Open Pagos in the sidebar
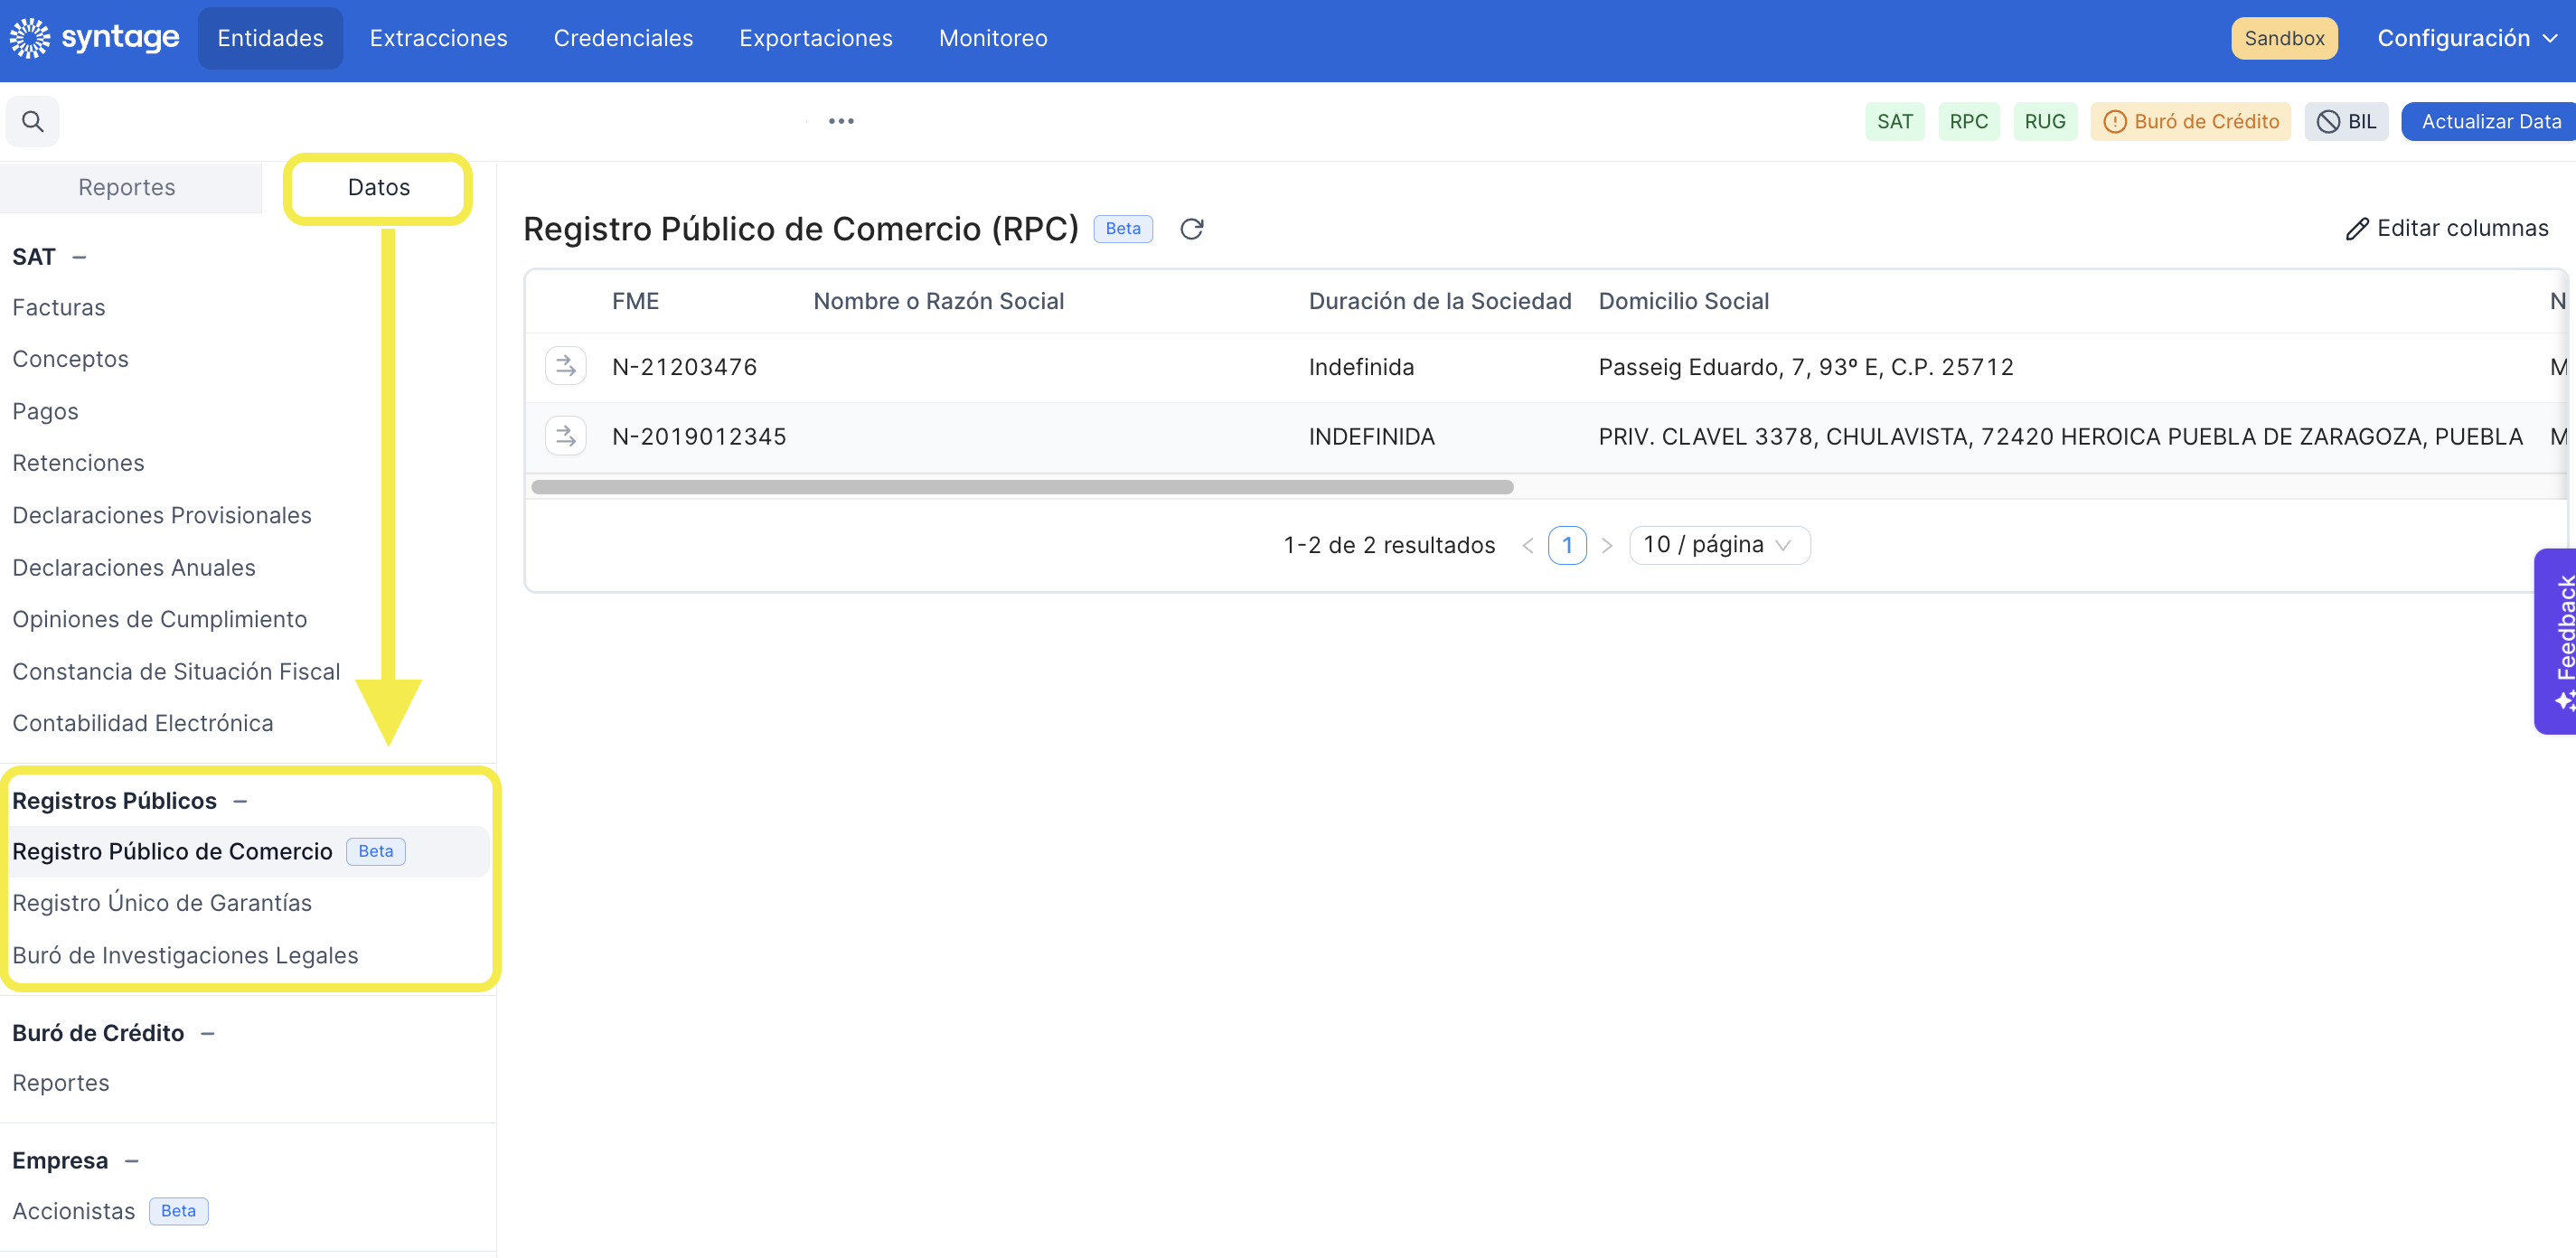 [x=45, y=411]
